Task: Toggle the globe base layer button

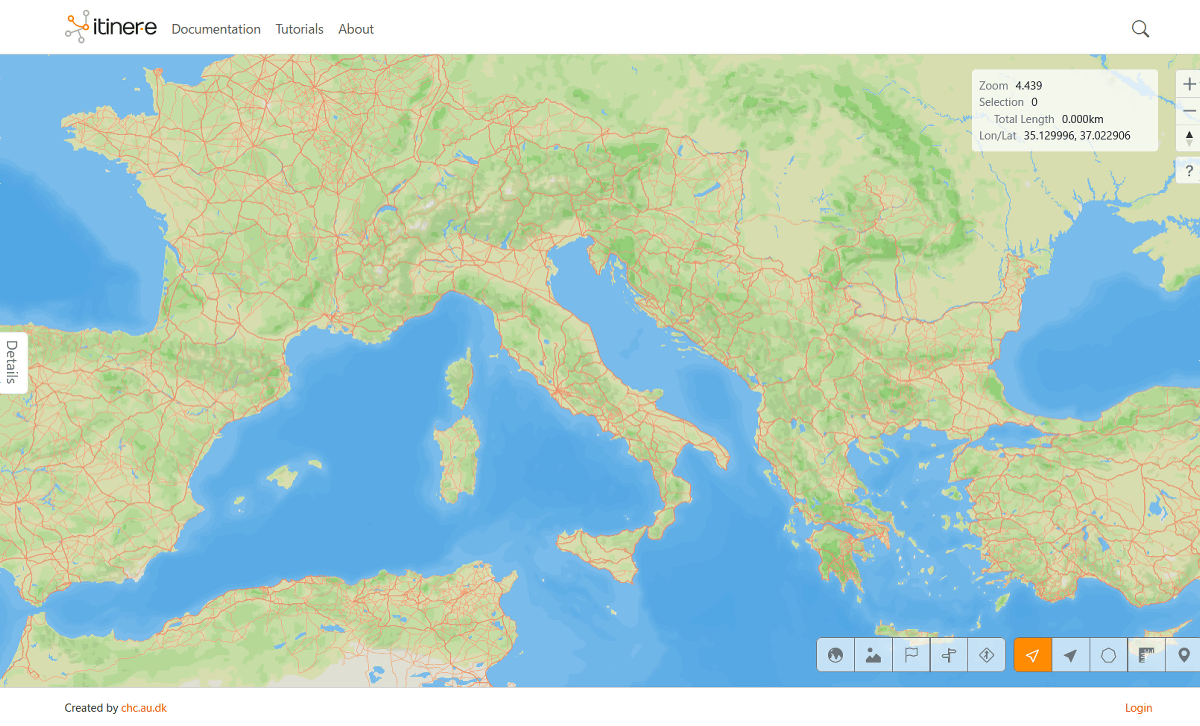Action: pos(835,655)
